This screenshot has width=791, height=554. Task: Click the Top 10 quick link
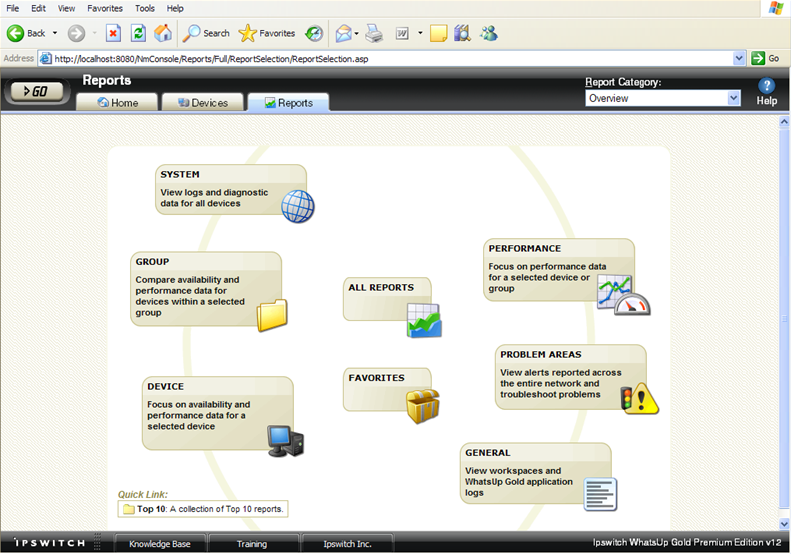tap(153, 509)
